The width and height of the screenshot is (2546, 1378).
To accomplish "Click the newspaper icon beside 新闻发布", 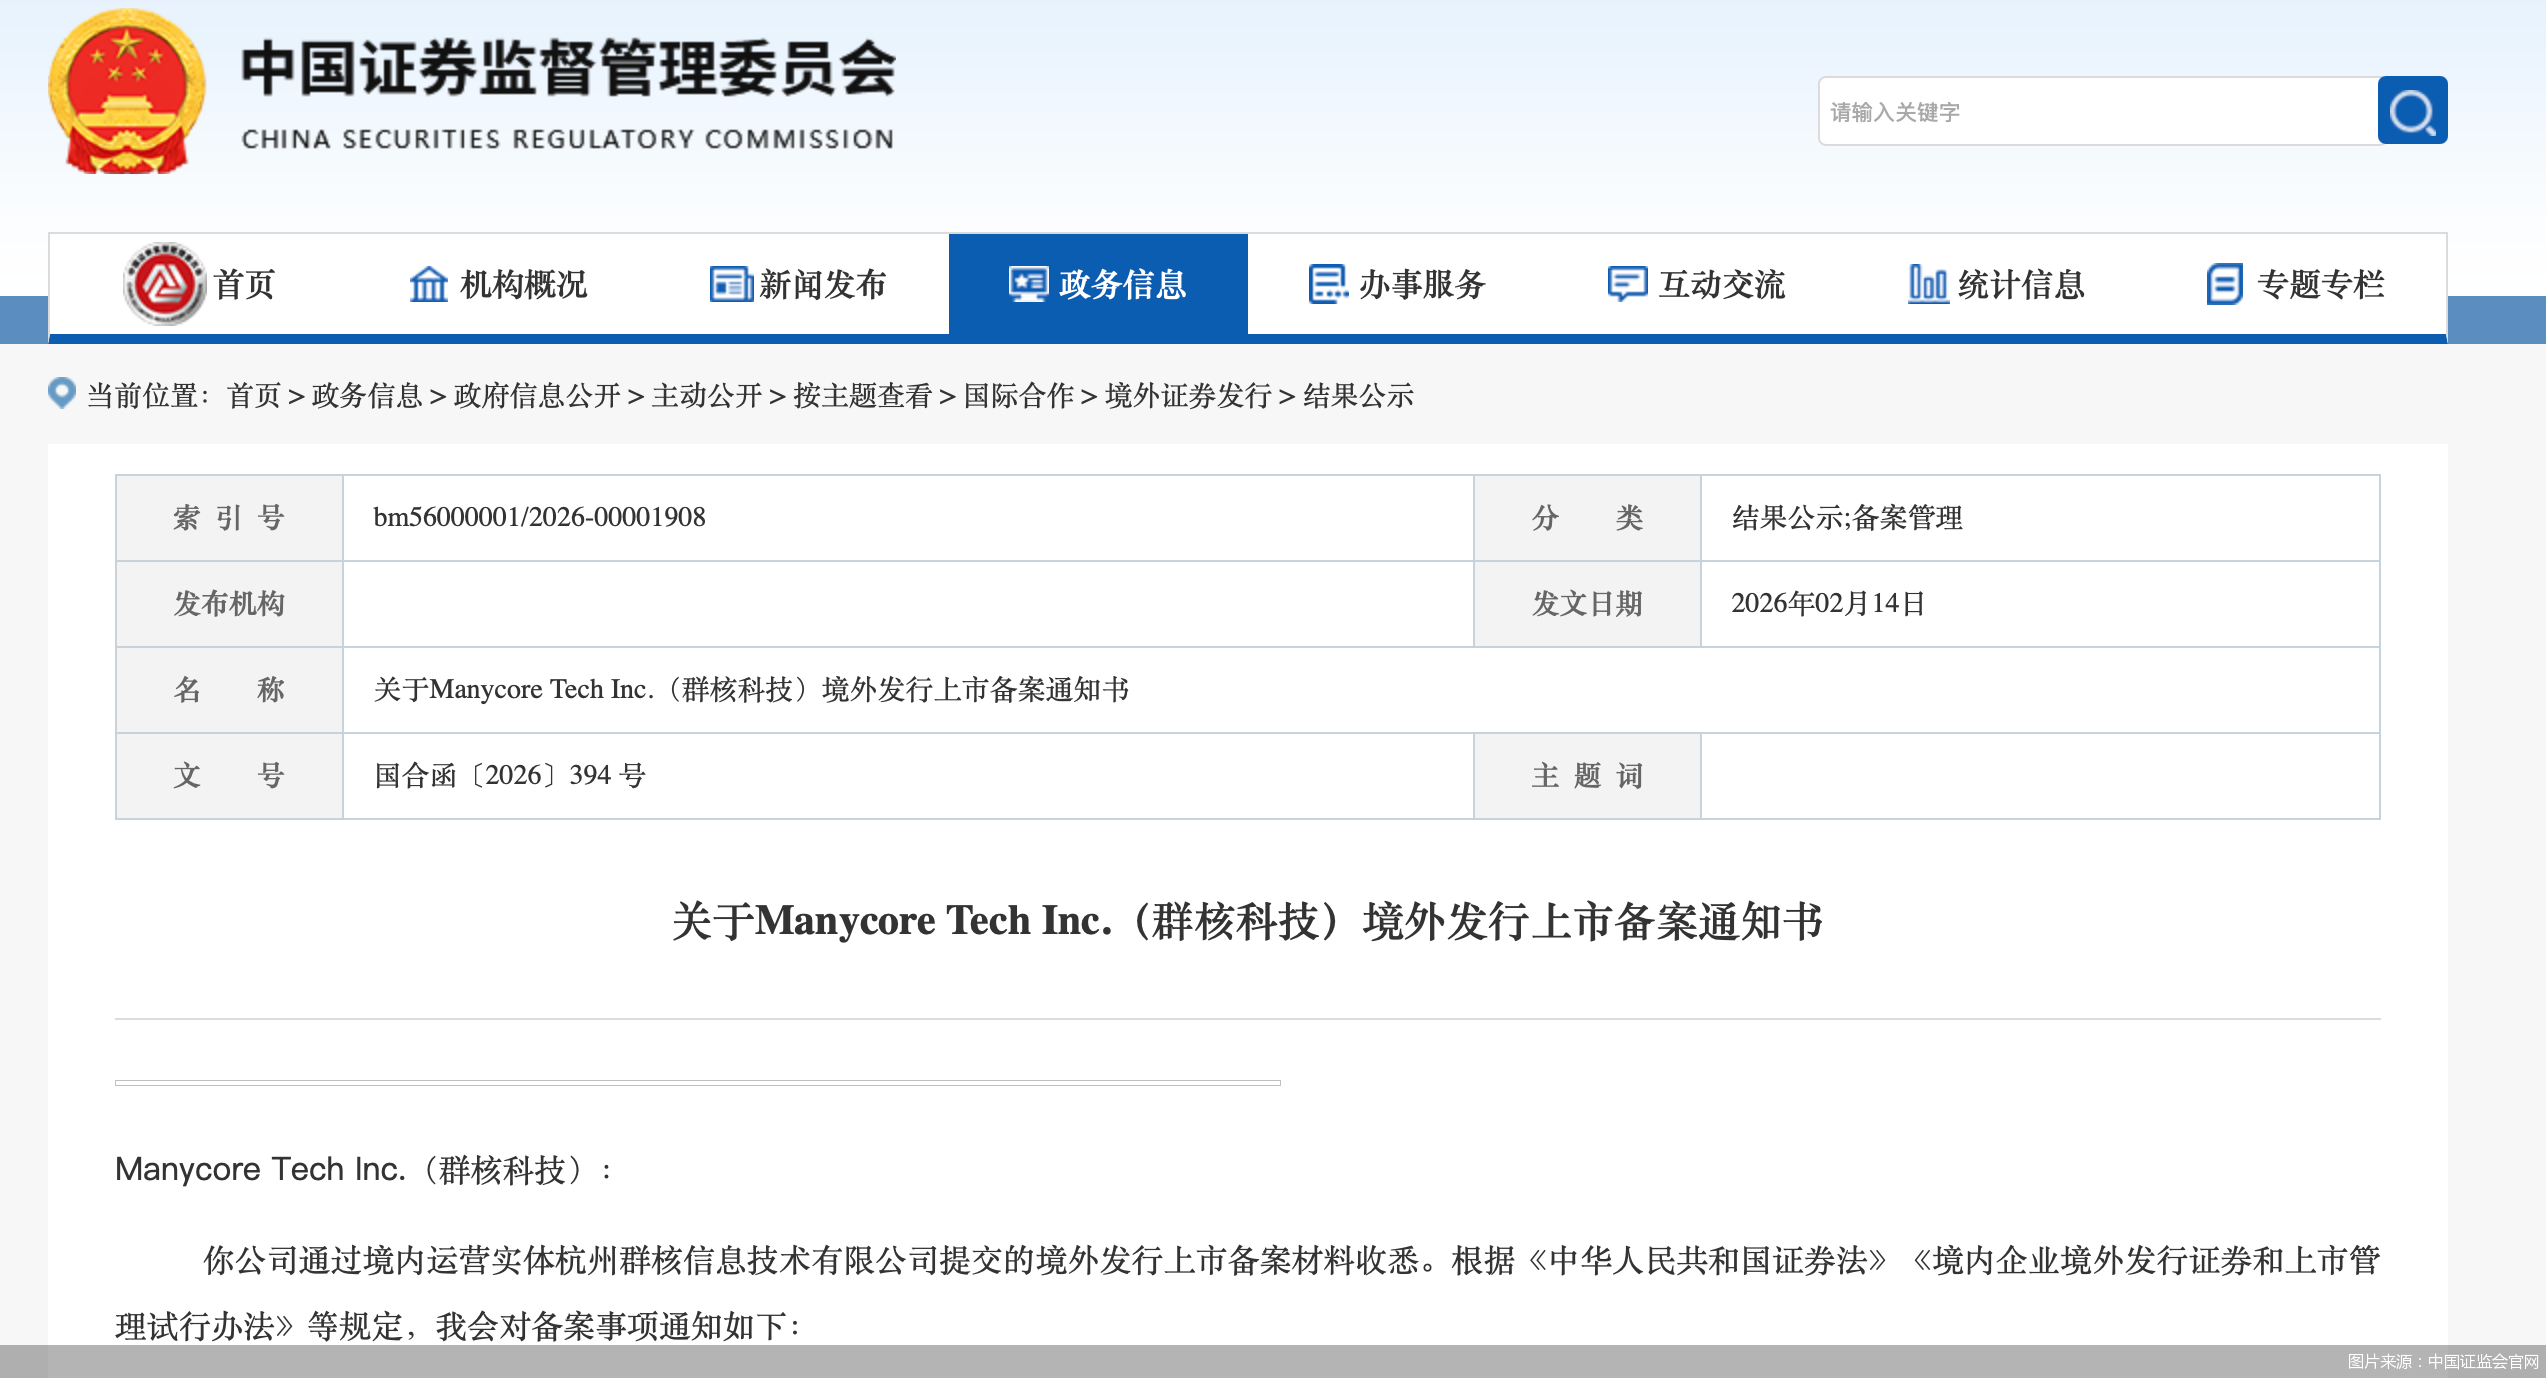I will pyautogui.click(x=730, y=284).
